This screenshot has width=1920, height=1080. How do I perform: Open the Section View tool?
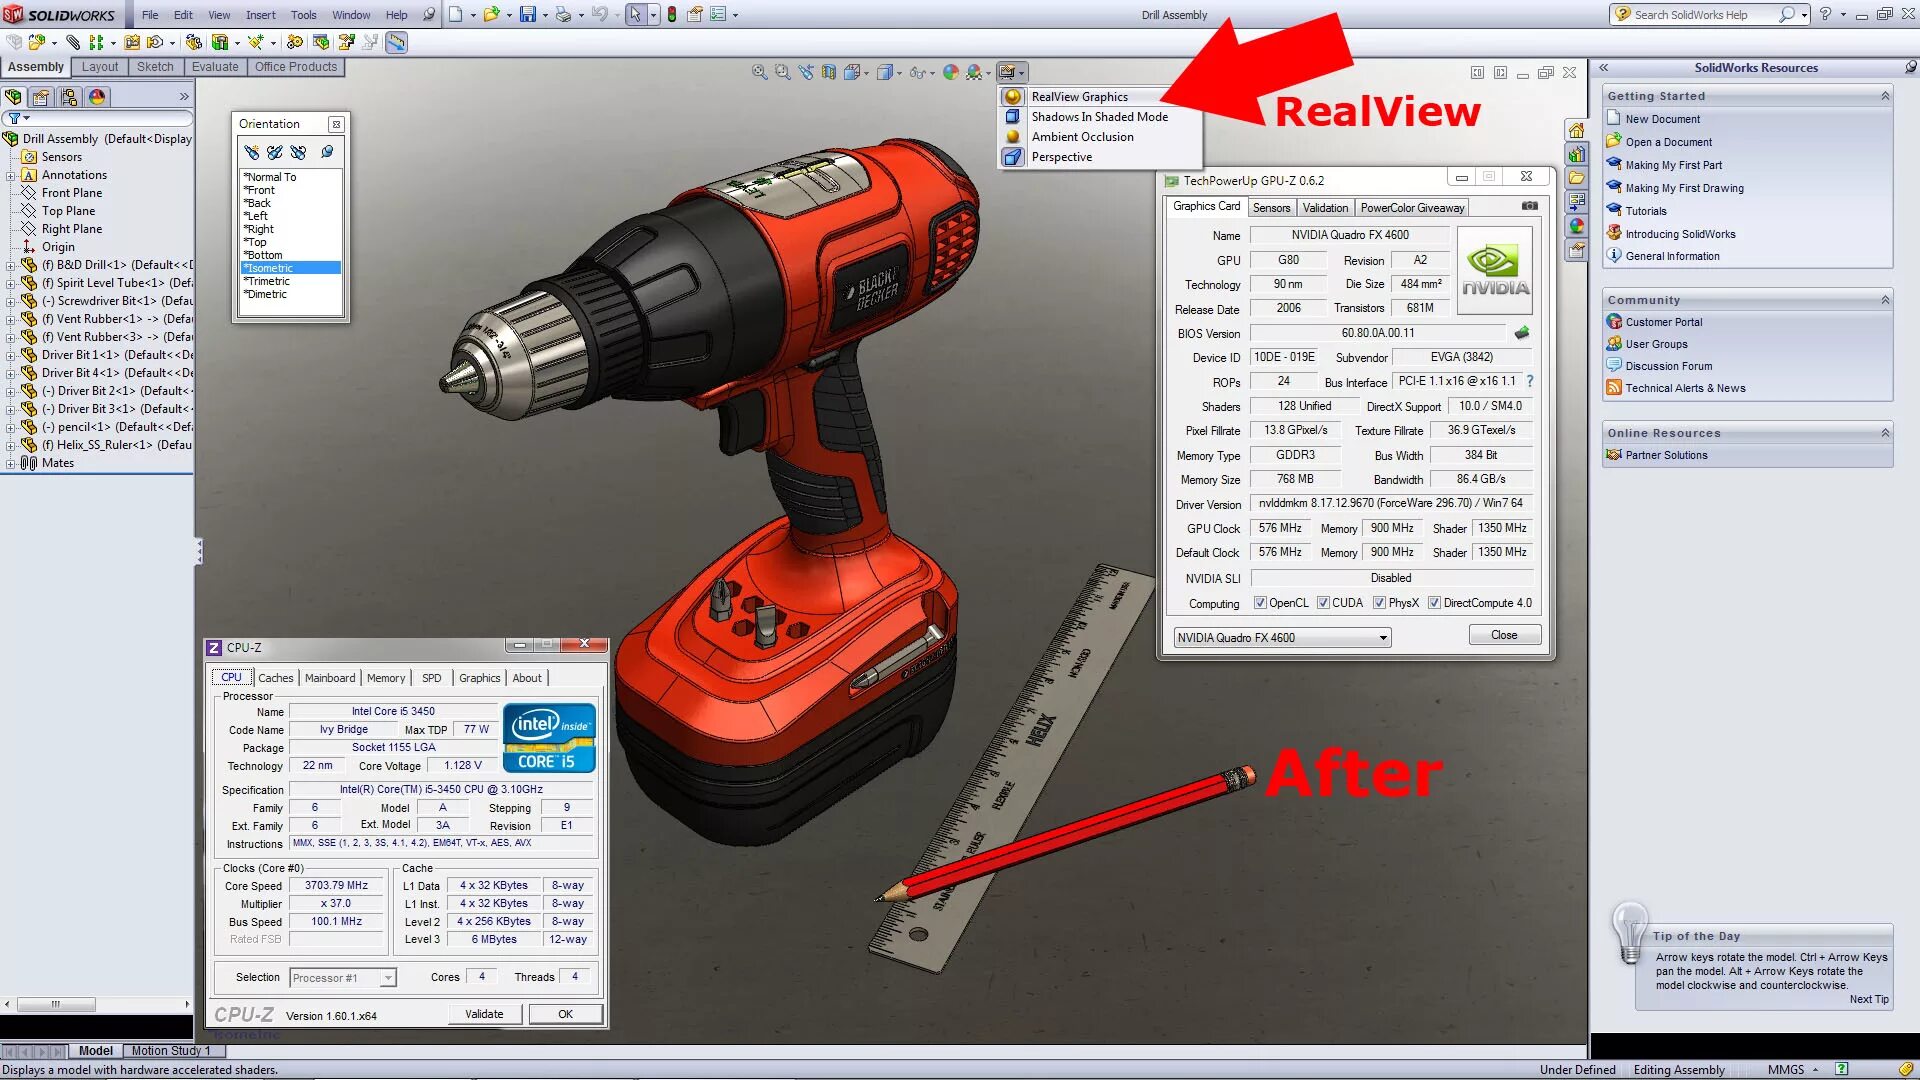click(x=827, y=72)
